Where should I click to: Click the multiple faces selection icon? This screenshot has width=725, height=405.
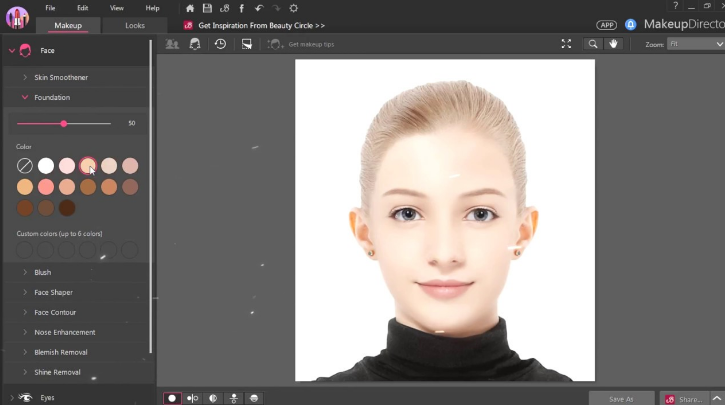click(172, 44)
